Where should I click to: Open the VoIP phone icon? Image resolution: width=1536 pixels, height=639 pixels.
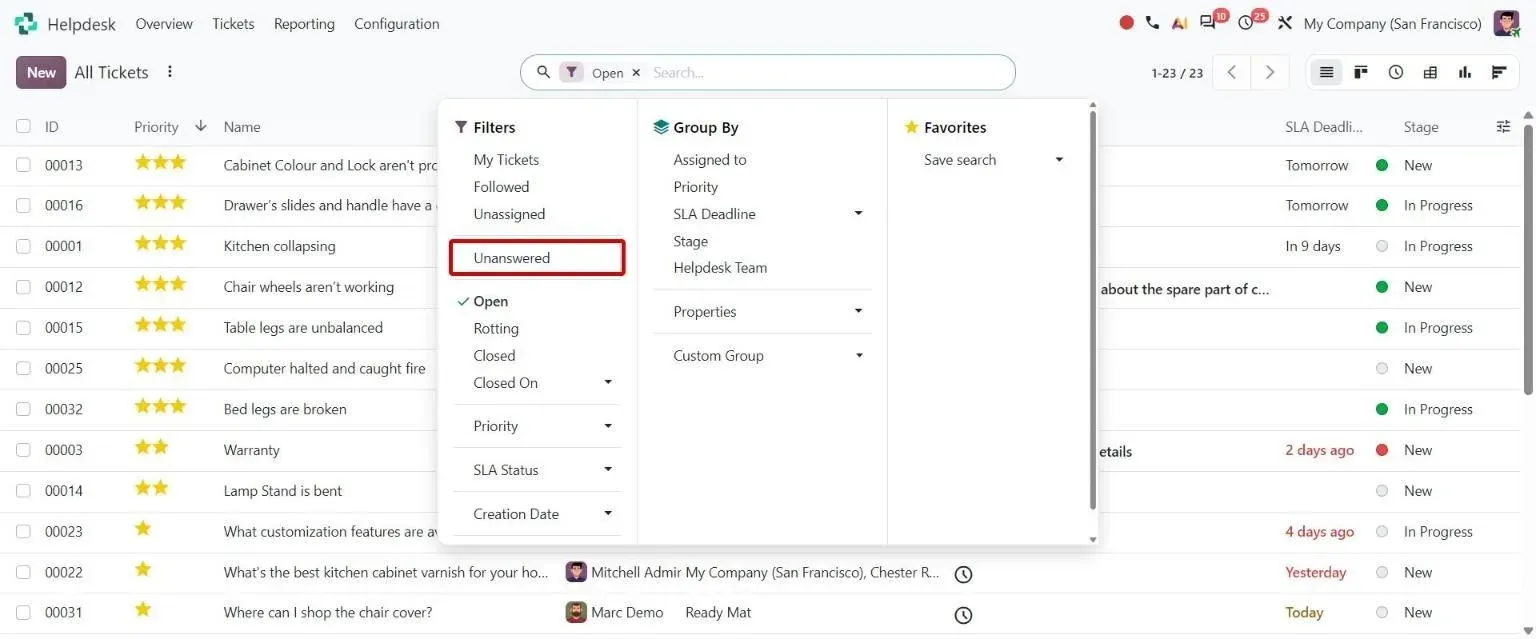[1153, 23]
